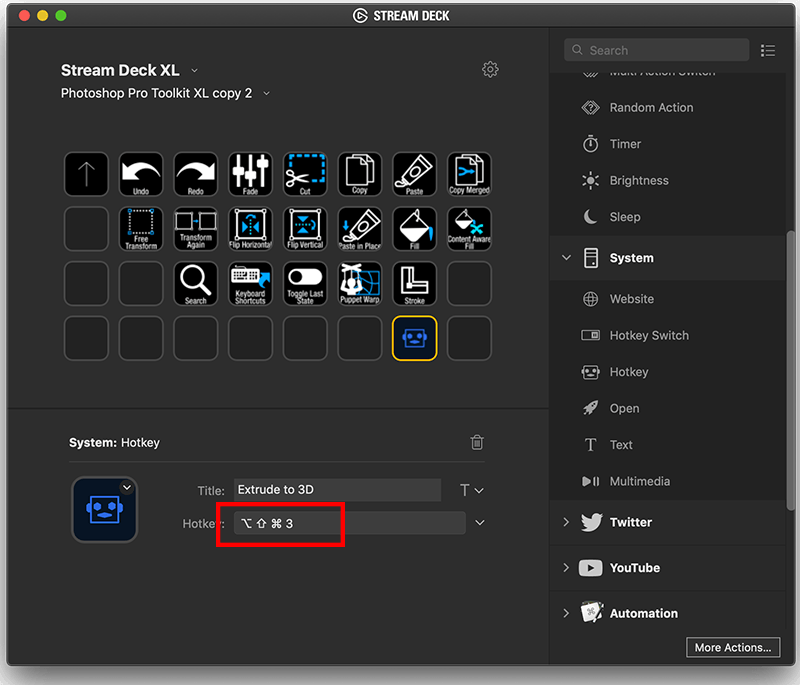Click the Redo key

195,174
